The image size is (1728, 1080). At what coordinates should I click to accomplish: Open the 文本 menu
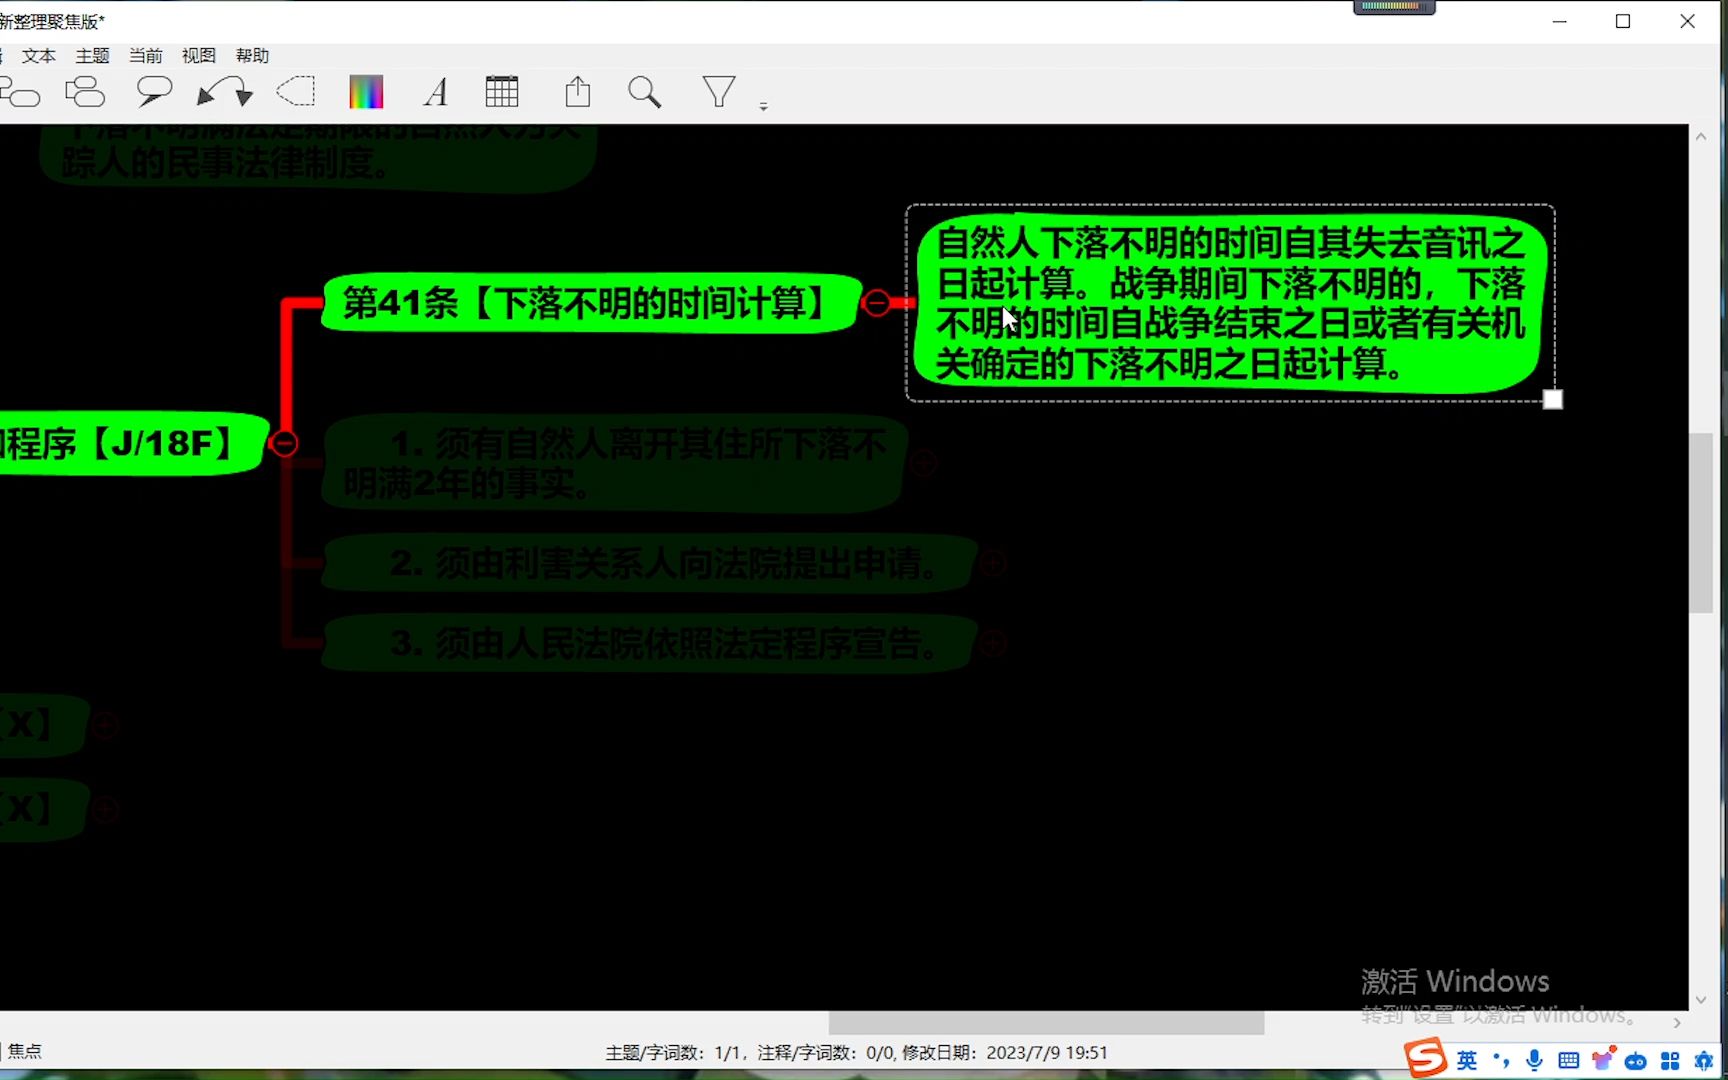[39, 56]
